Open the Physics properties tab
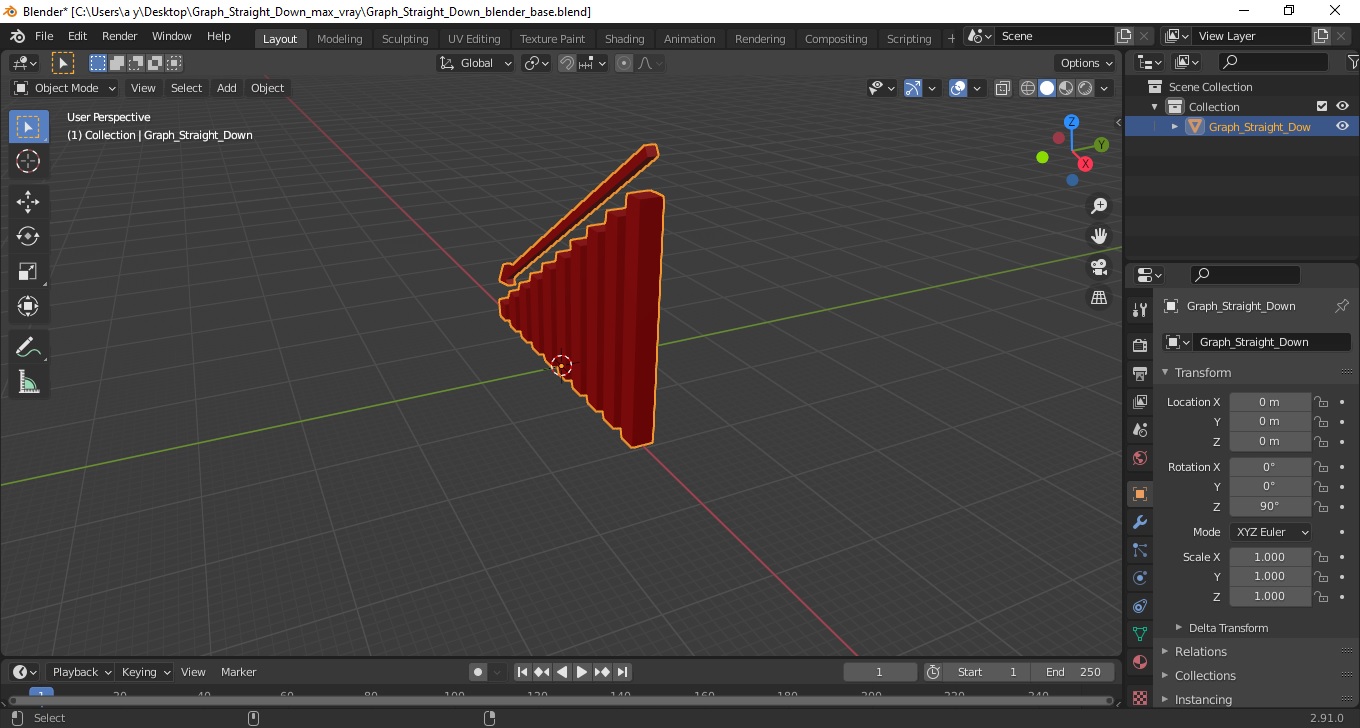Screen dimensions: 1360x728 [x=1140, y=578]
